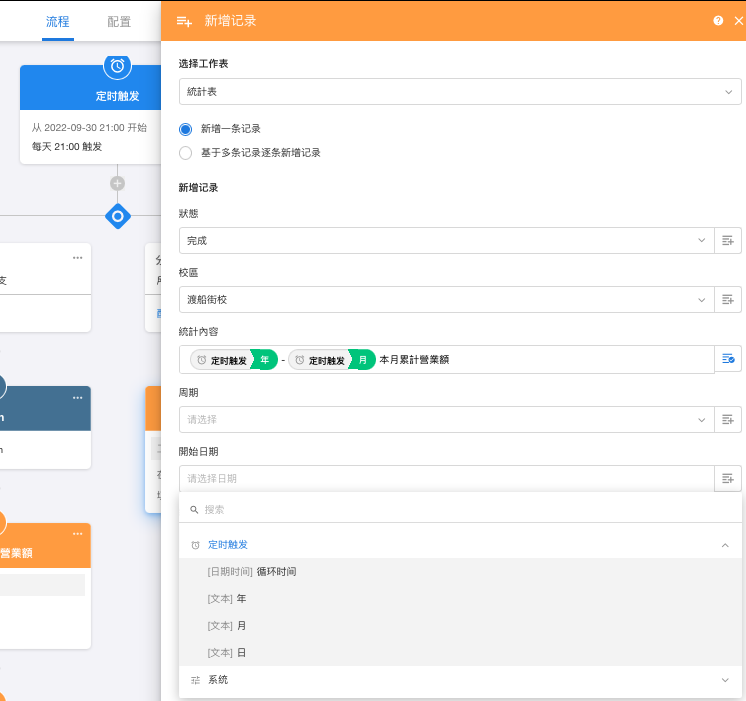The height and width of the screenshot is (701, 746).
Task: Click the blue diamond branch node icon
Action: pyautogui.click(x=118, y=215)
